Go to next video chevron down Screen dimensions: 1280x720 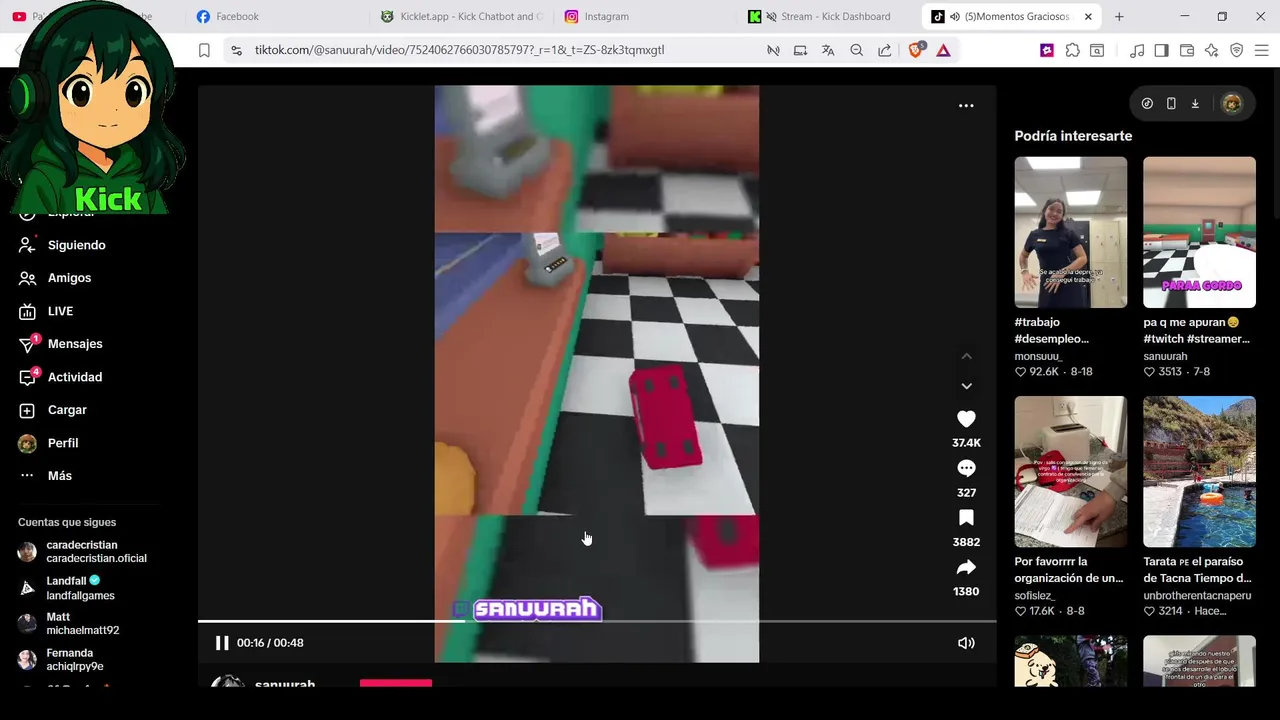pos(966,386)
